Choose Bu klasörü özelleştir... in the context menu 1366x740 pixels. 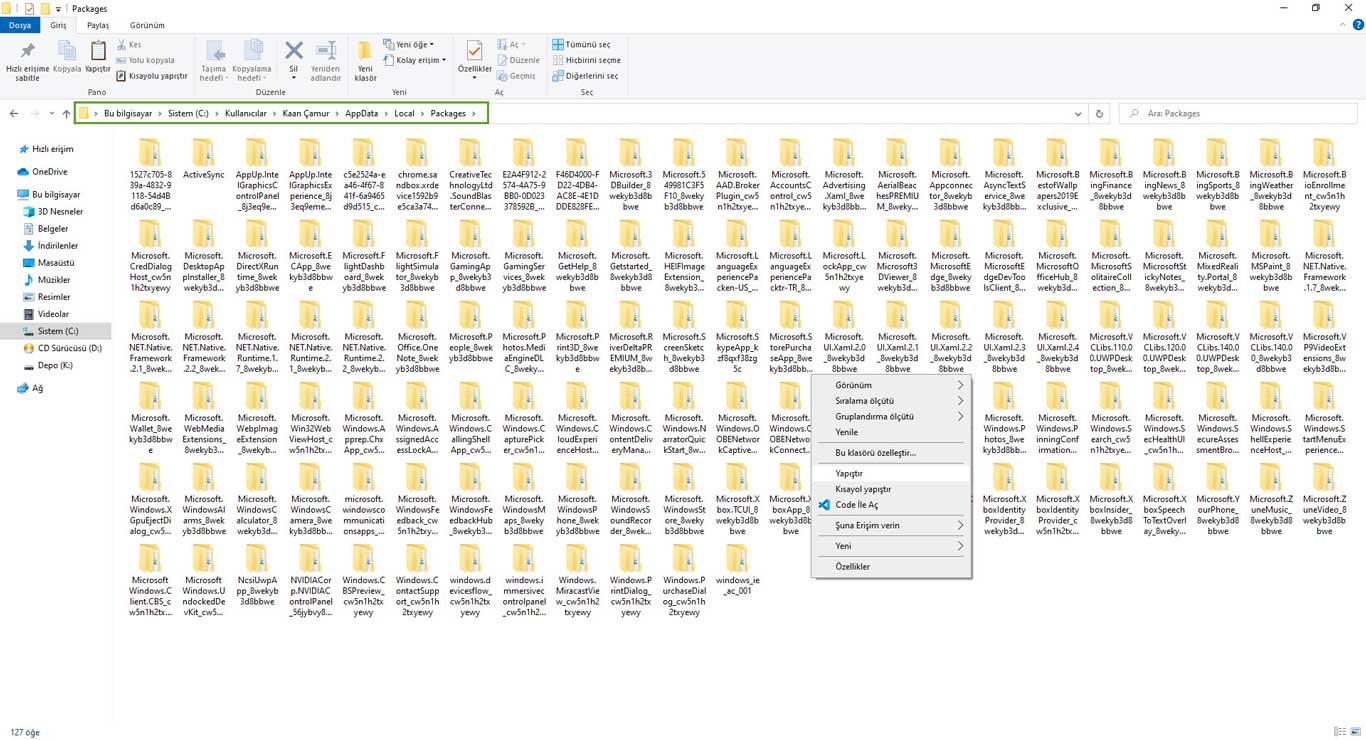coord(892,453)
